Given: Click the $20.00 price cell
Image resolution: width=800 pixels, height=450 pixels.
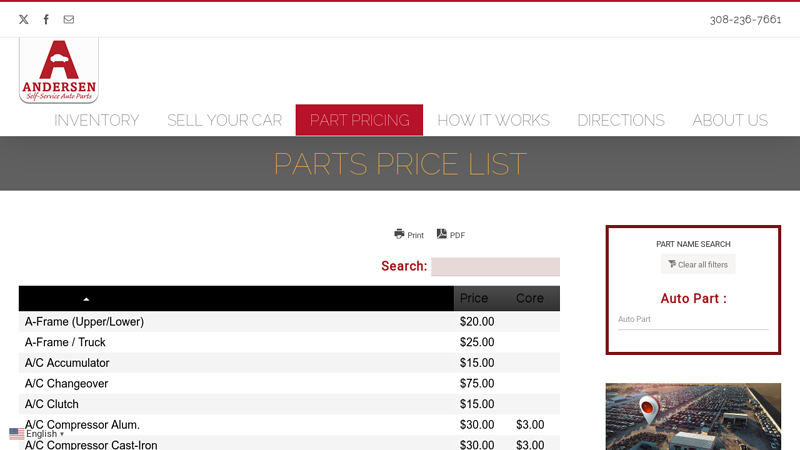Looking at the screenshot, I should 477,322.
